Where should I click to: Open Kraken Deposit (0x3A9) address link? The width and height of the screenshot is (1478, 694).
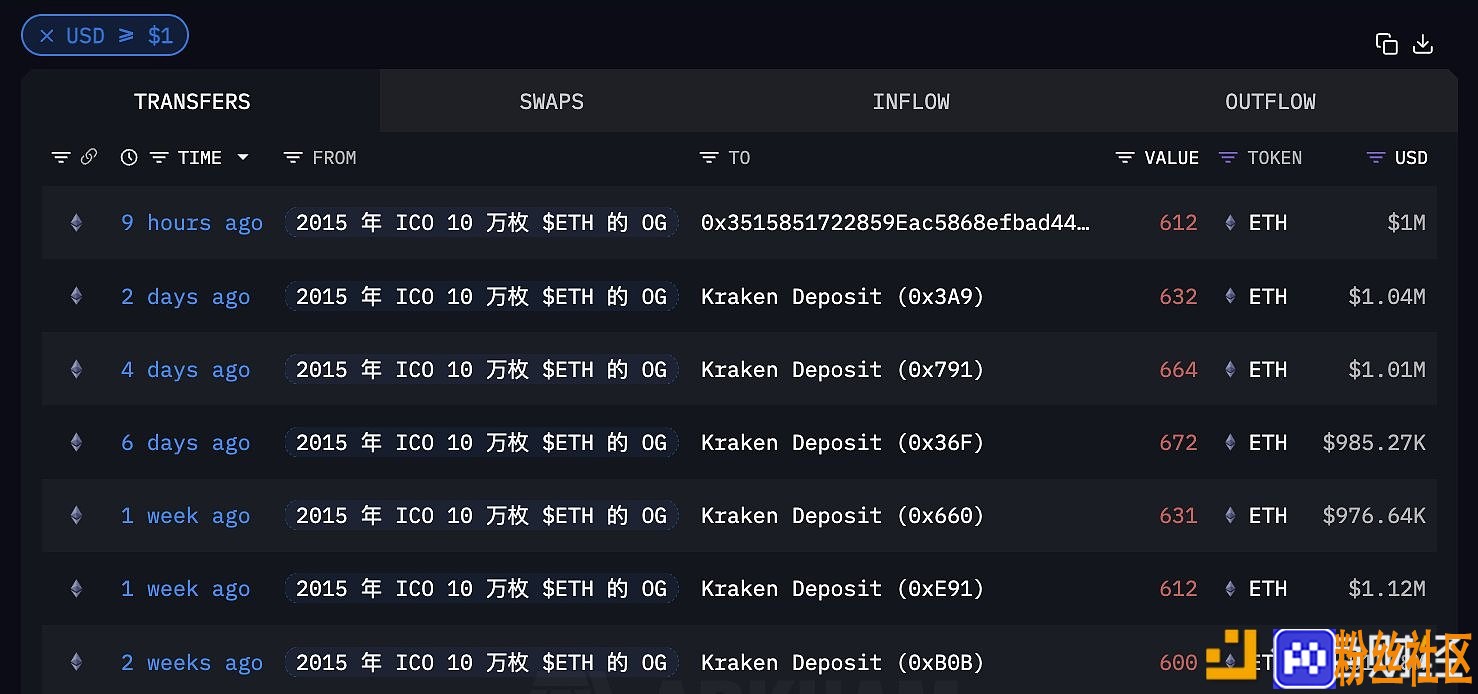click(842, 297)
